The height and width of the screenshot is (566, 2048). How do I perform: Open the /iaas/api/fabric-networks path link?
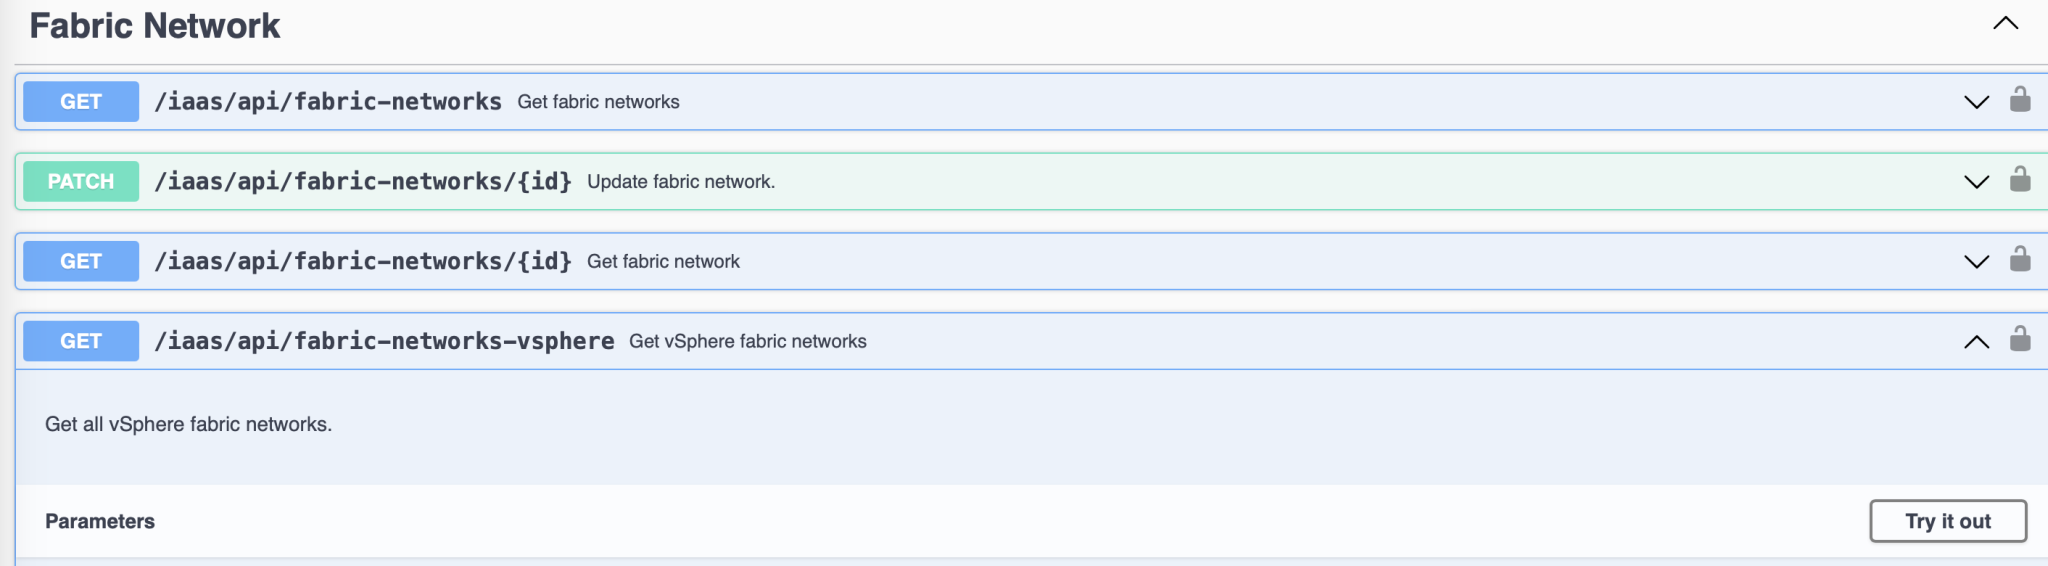pyautogui.click(x=328, y=101)
